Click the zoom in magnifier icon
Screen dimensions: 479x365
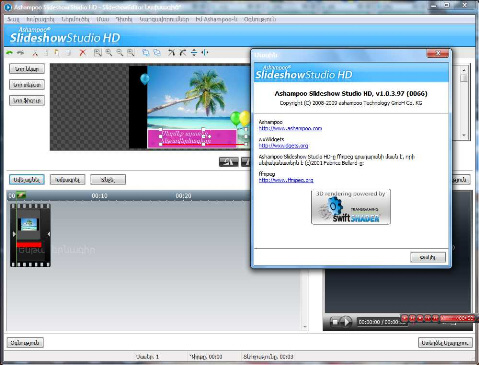(109, 53)
